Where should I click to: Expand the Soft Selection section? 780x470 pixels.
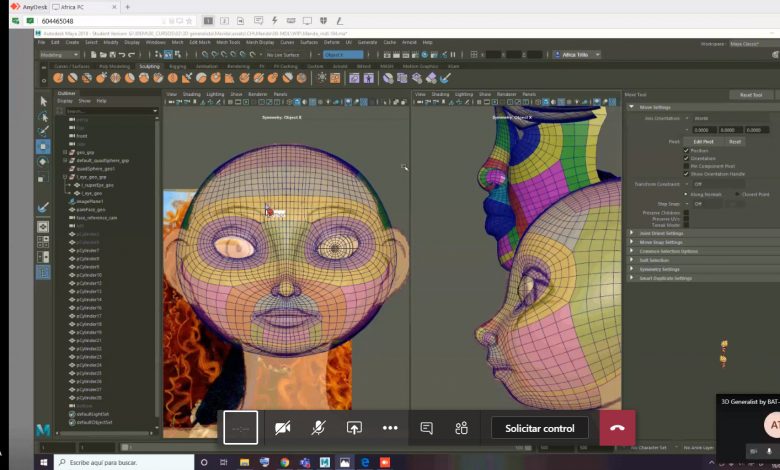[632, 260]
